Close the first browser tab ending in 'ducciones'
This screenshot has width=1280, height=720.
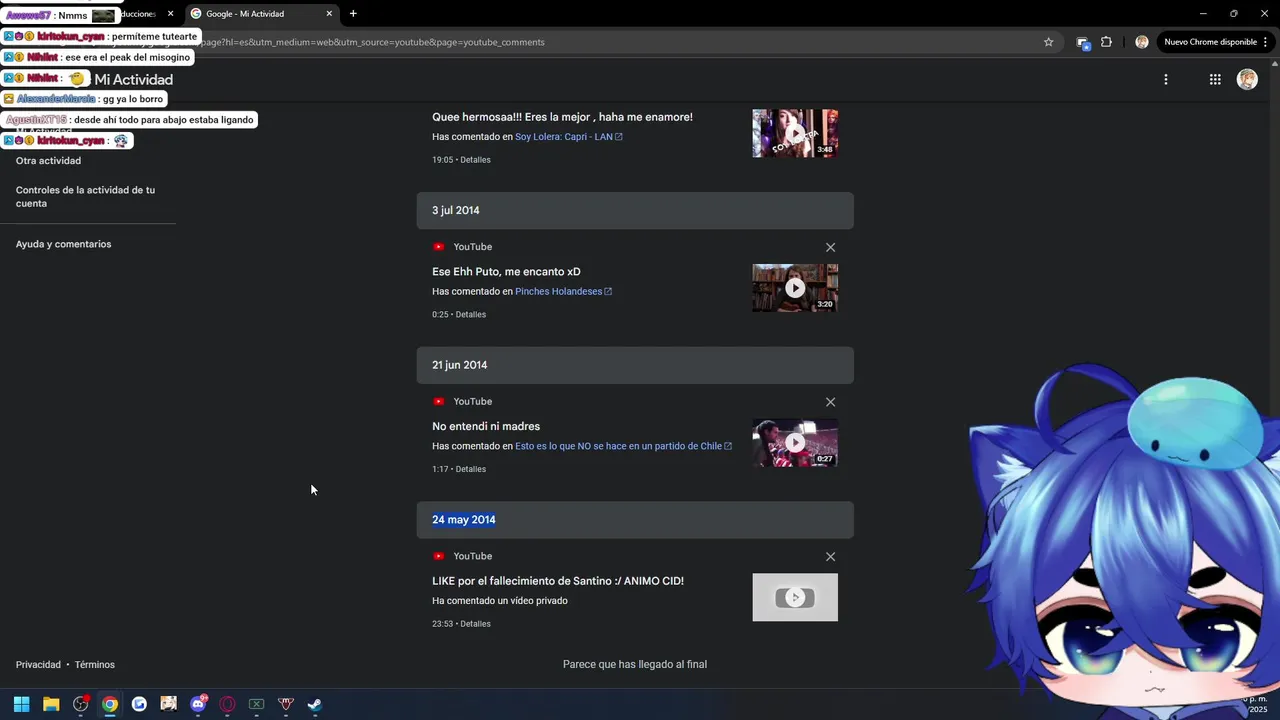170,14
